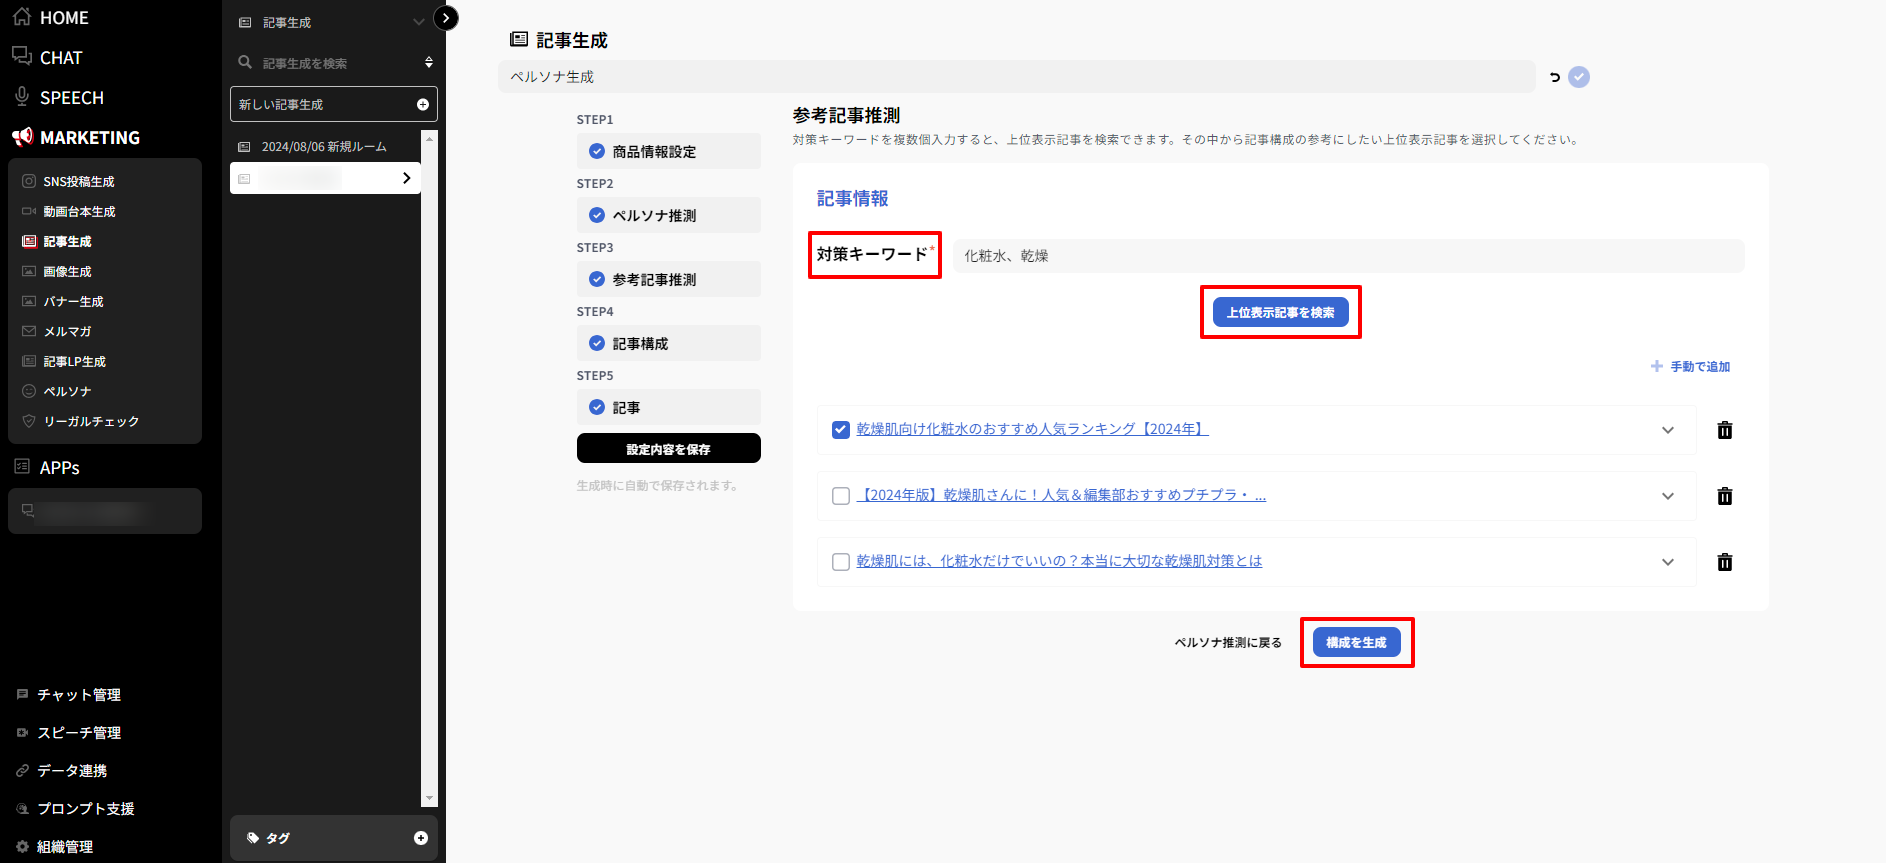Open the CHAT menu item
The image size is (1886, 863).
click(x=60, y=58)
